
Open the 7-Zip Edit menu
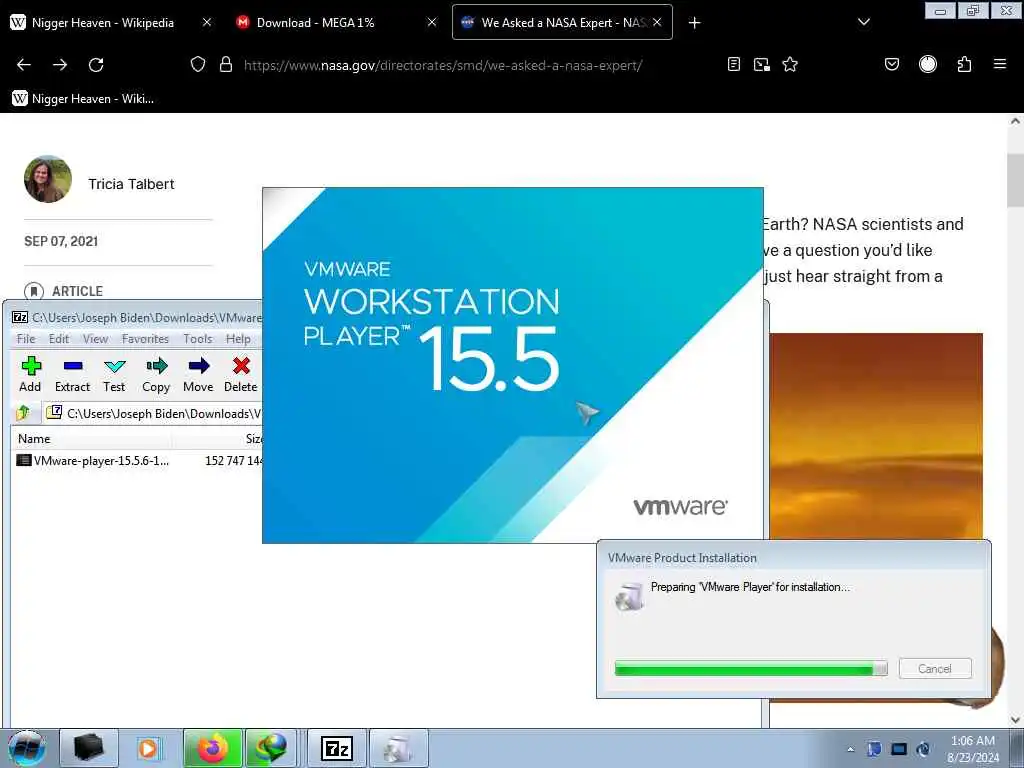click(x=59, y=338)
